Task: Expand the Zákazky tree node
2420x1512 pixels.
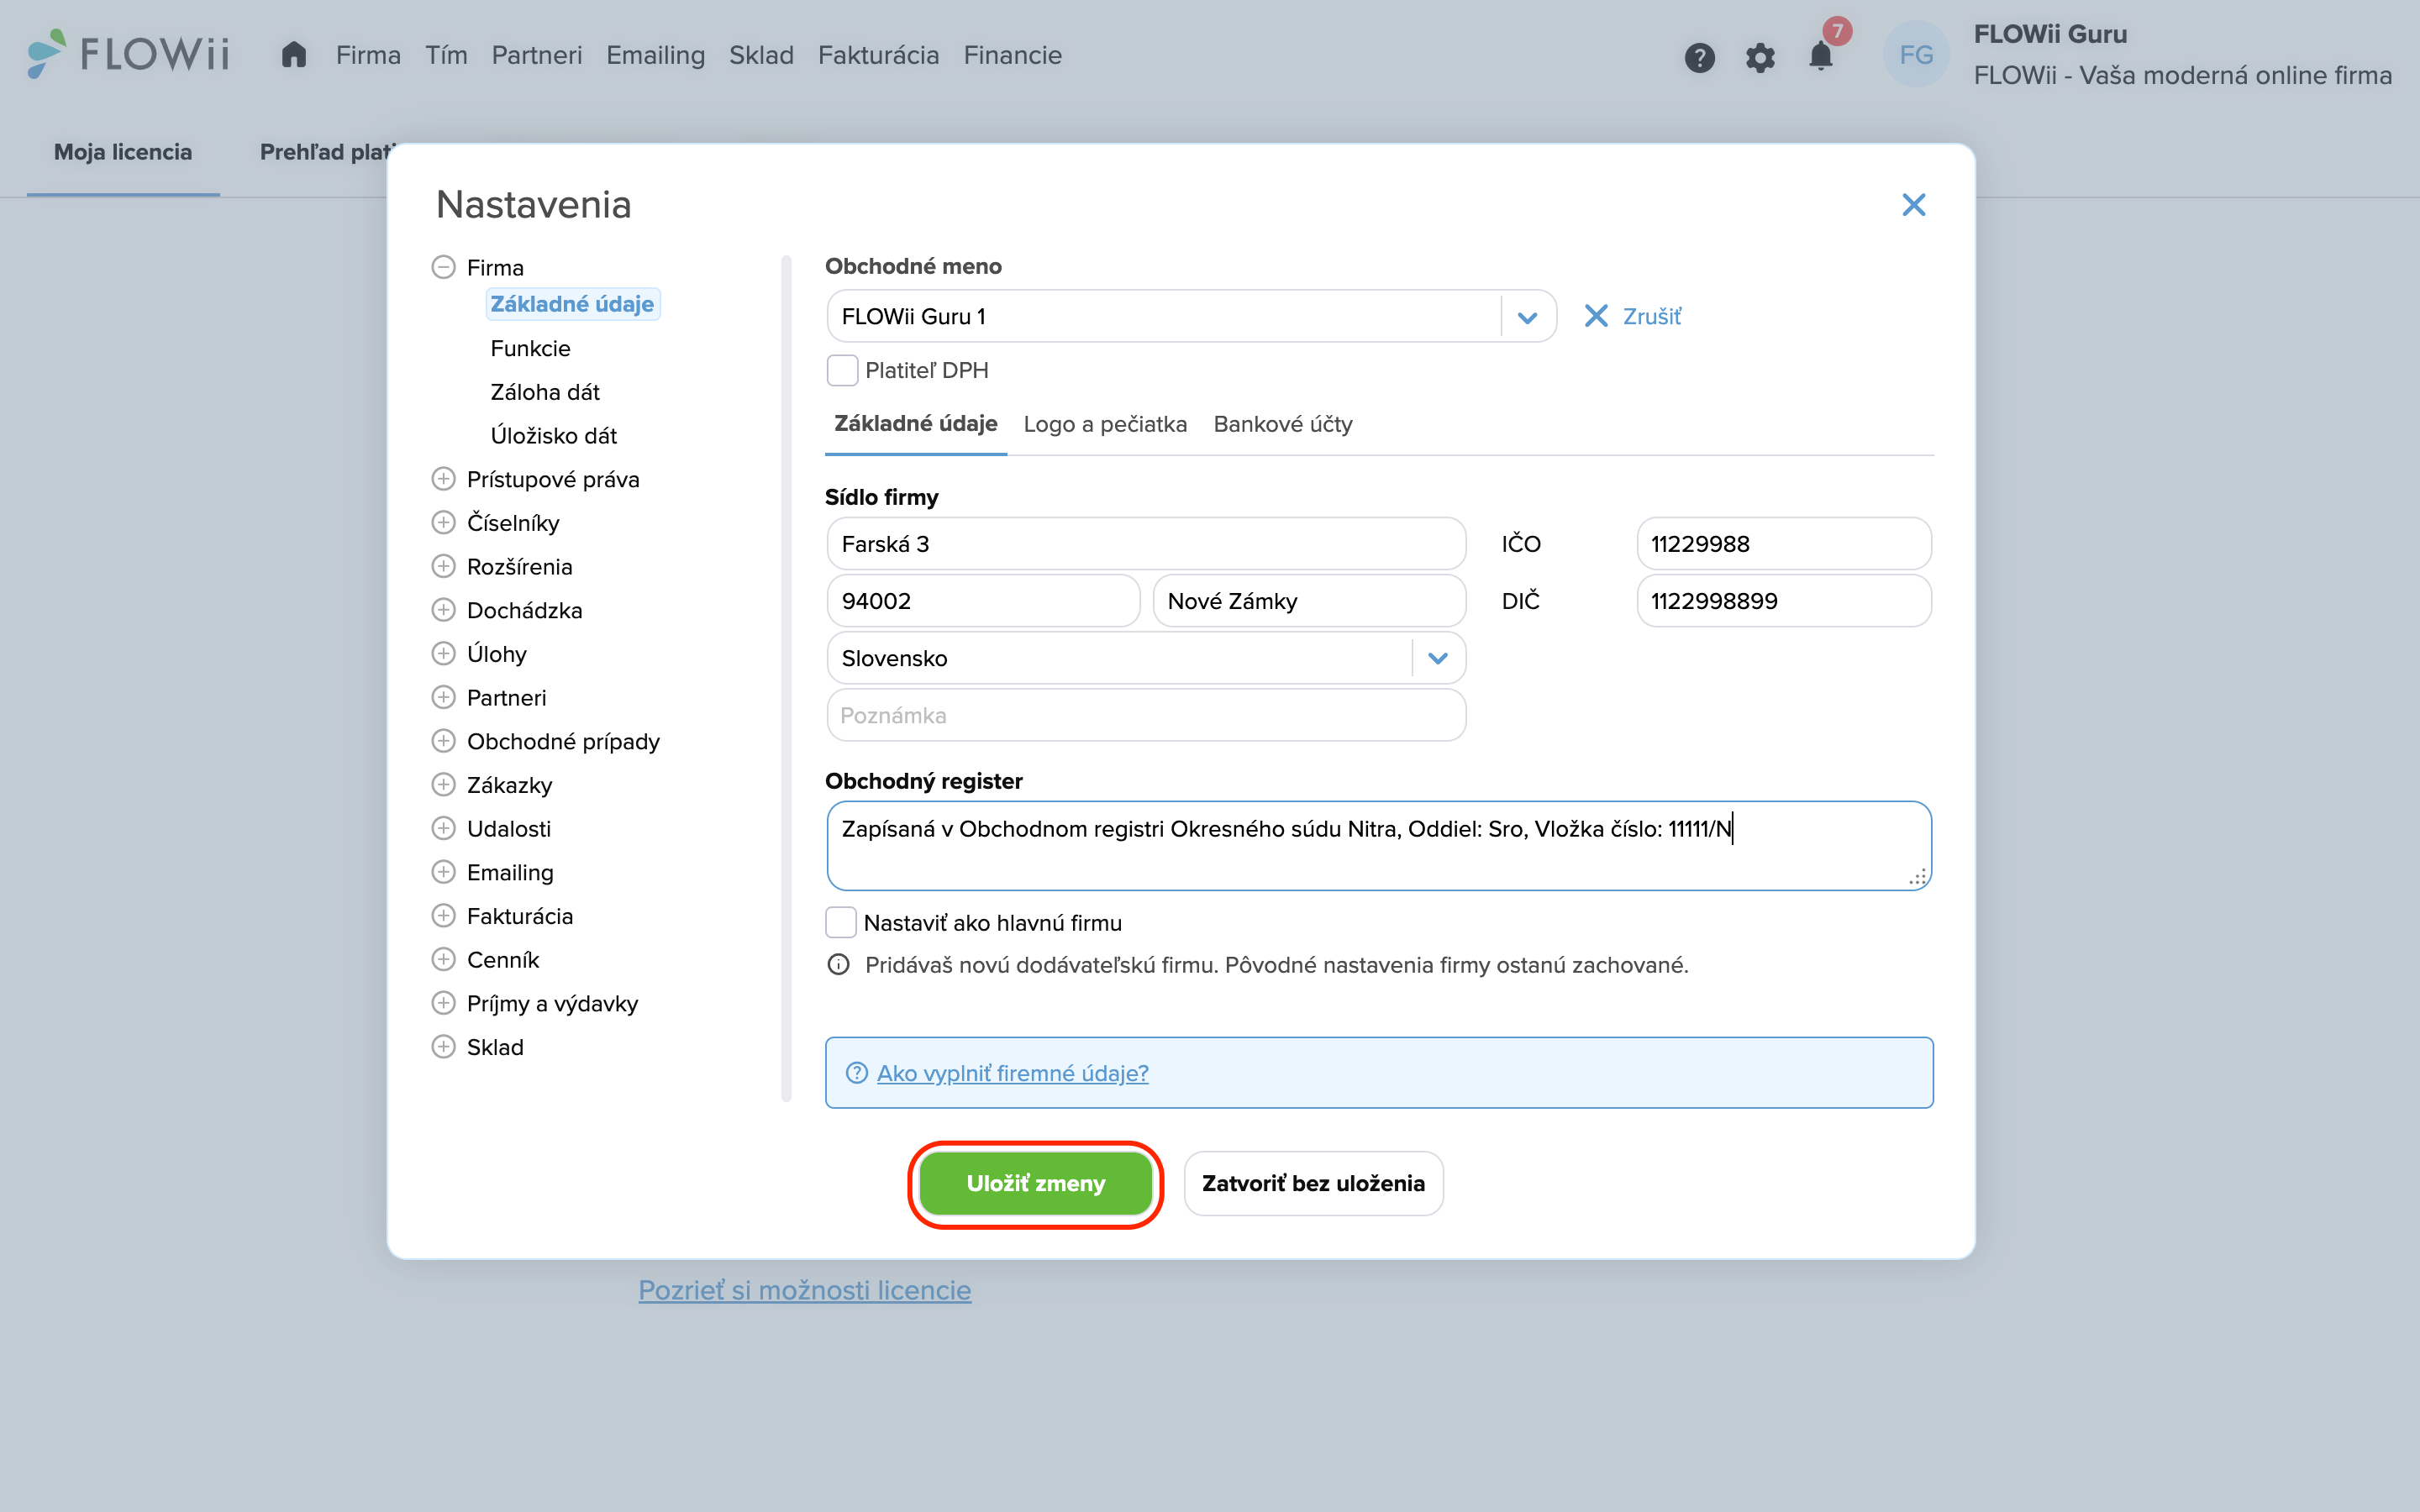Action: click(x=443, y=784)
